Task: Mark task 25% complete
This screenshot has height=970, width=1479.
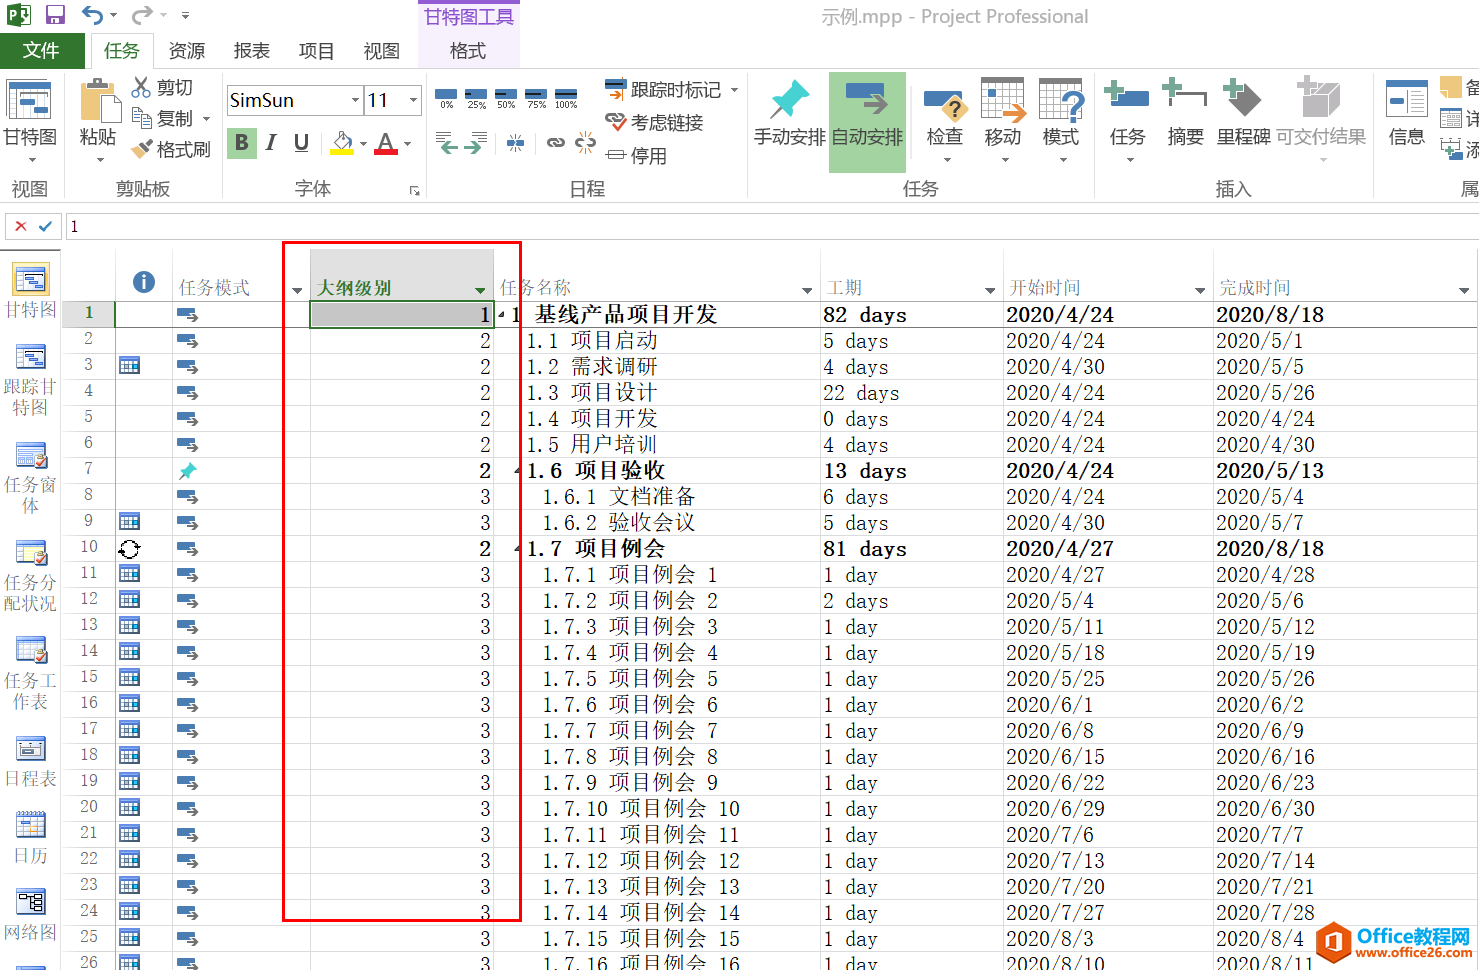Action: click(x=477, y=99)
